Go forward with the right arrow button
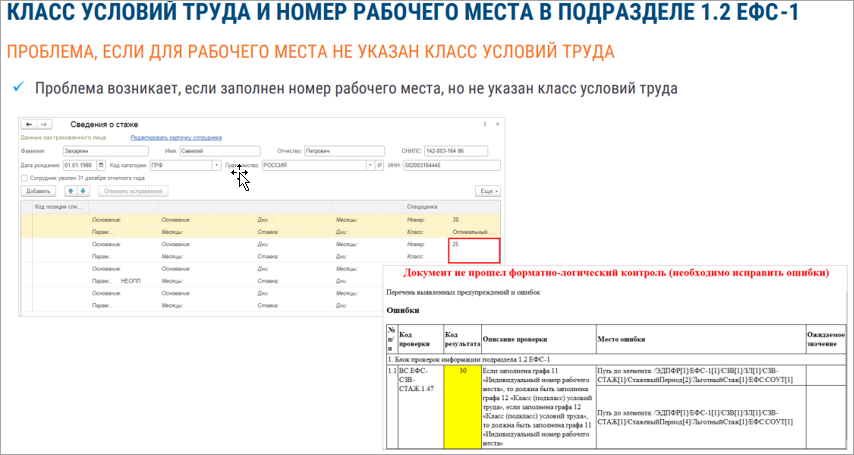This screenshot has width=854, height=455. pyautogui.click(x=45, y=125)
